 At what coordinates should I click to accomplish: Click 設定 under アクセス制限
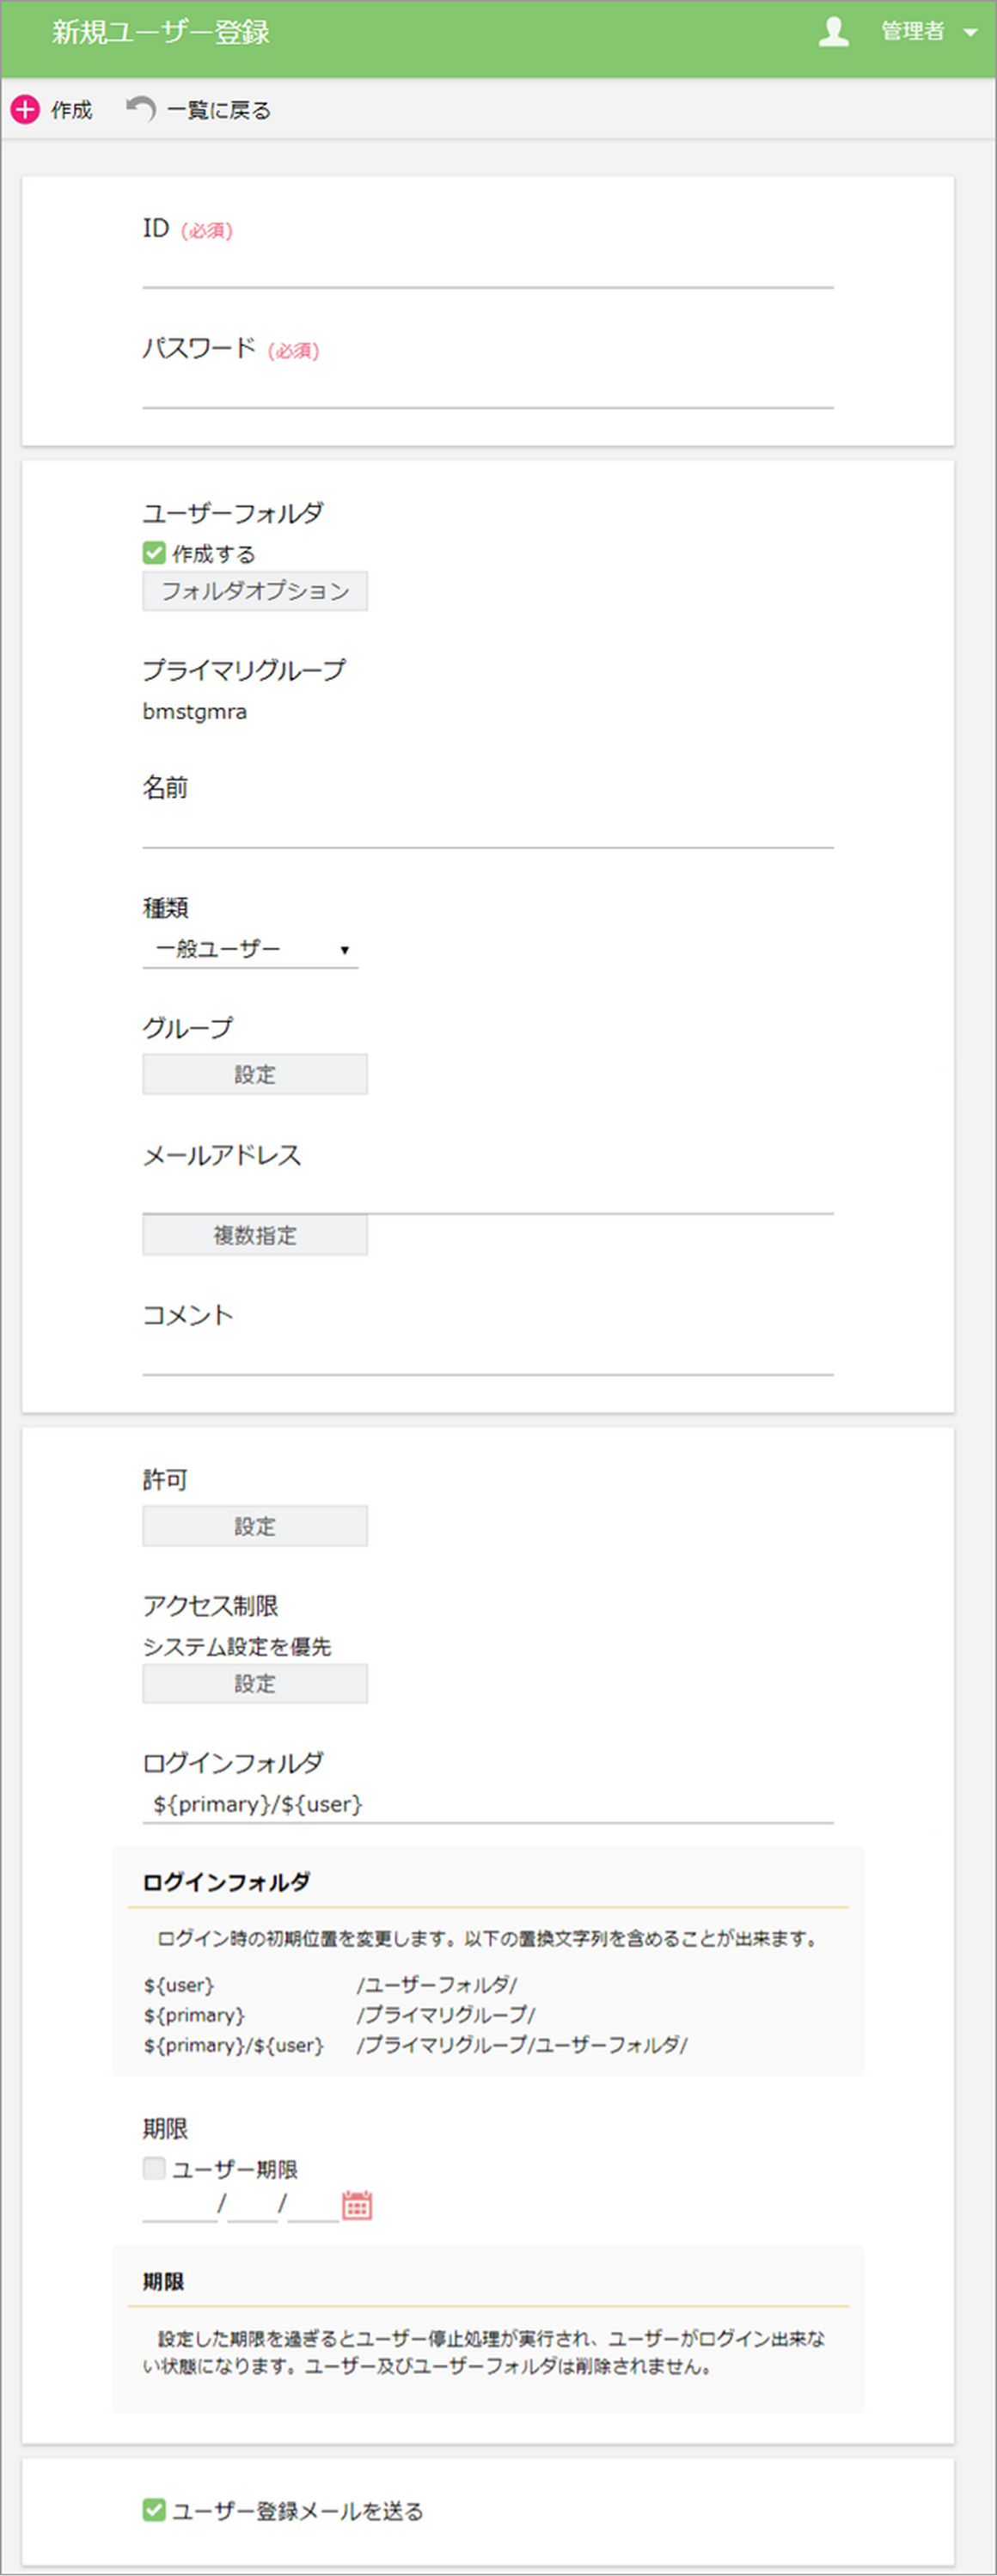tap(255, 1683)
